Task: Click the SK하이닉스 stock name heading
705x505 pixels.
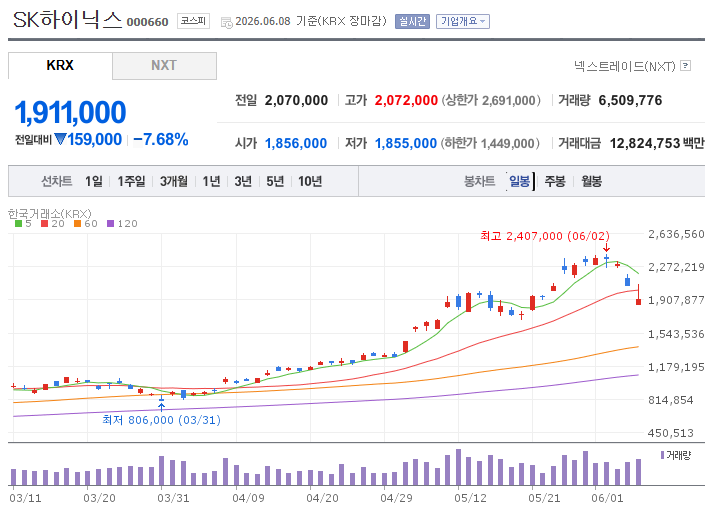Action: click(67, 20)
